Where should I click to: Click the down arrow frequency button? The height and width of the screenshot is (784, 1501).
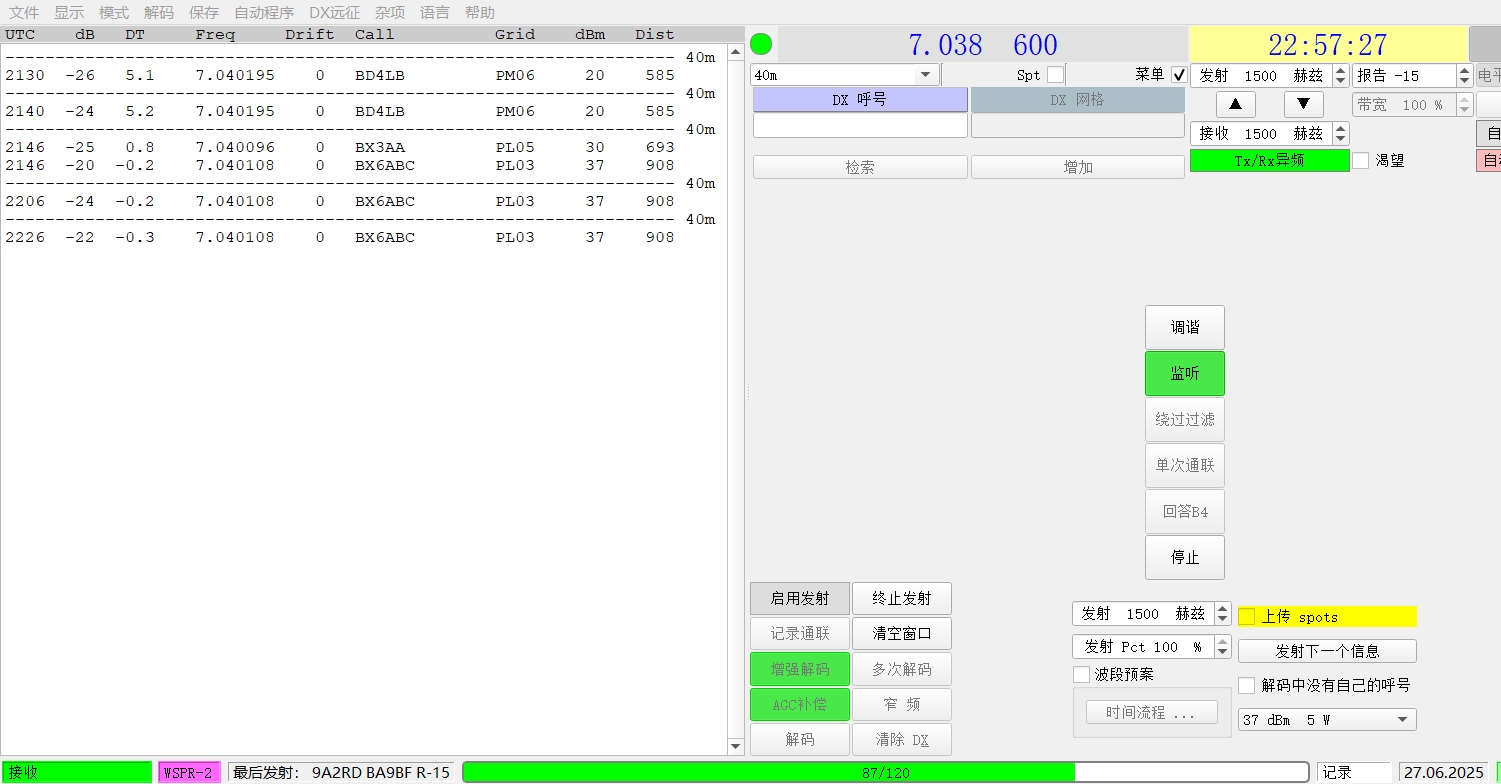click(1303, 104)
